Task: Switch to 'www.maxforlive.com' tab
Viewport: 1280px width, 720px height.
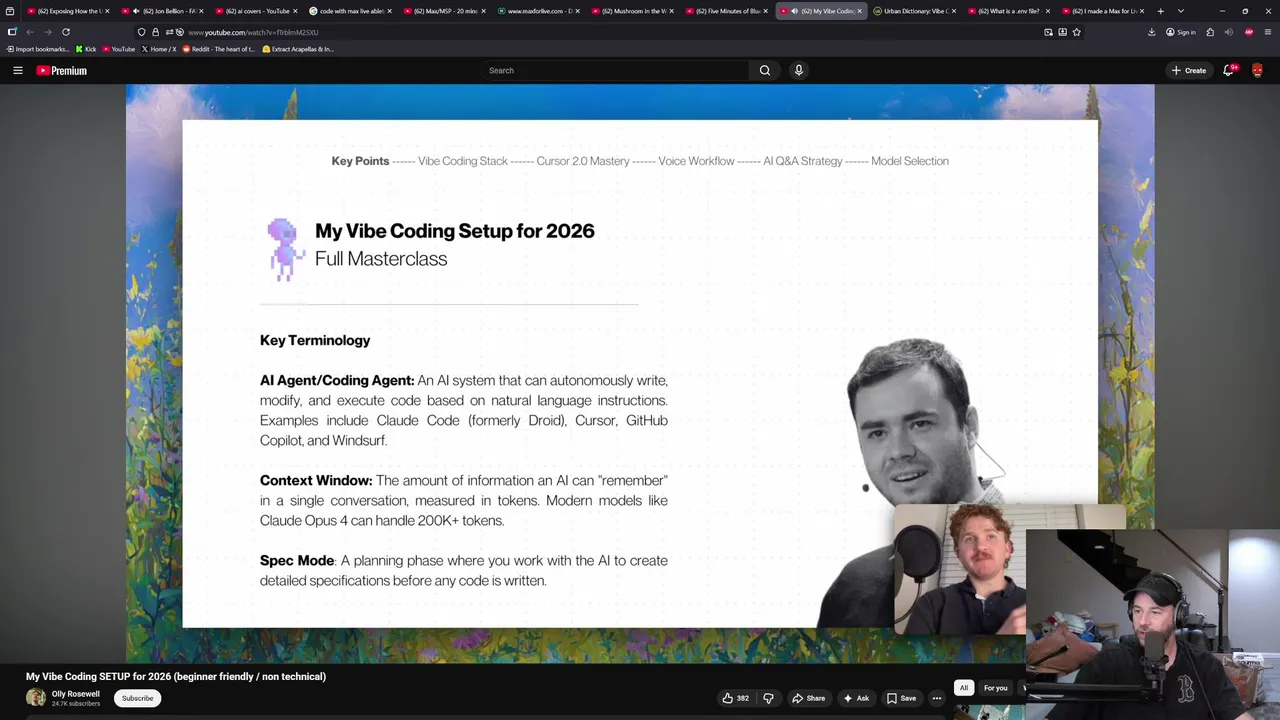Action: point(537,11)
